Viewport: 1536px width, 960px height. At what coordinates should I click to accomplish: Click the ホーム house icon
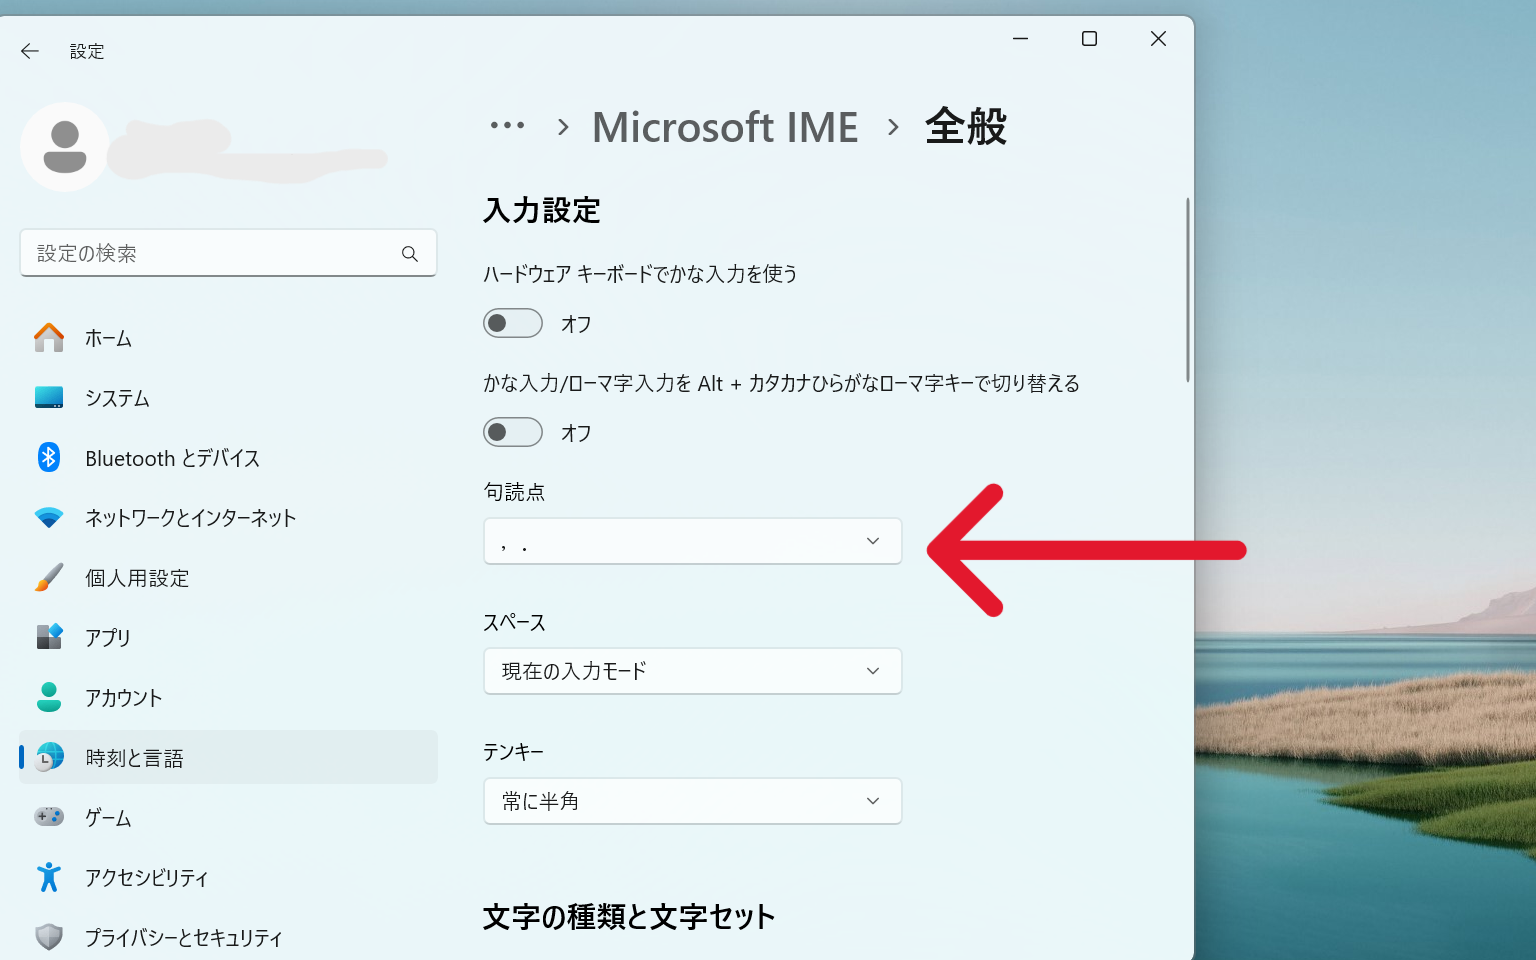[x=49, y=338]
